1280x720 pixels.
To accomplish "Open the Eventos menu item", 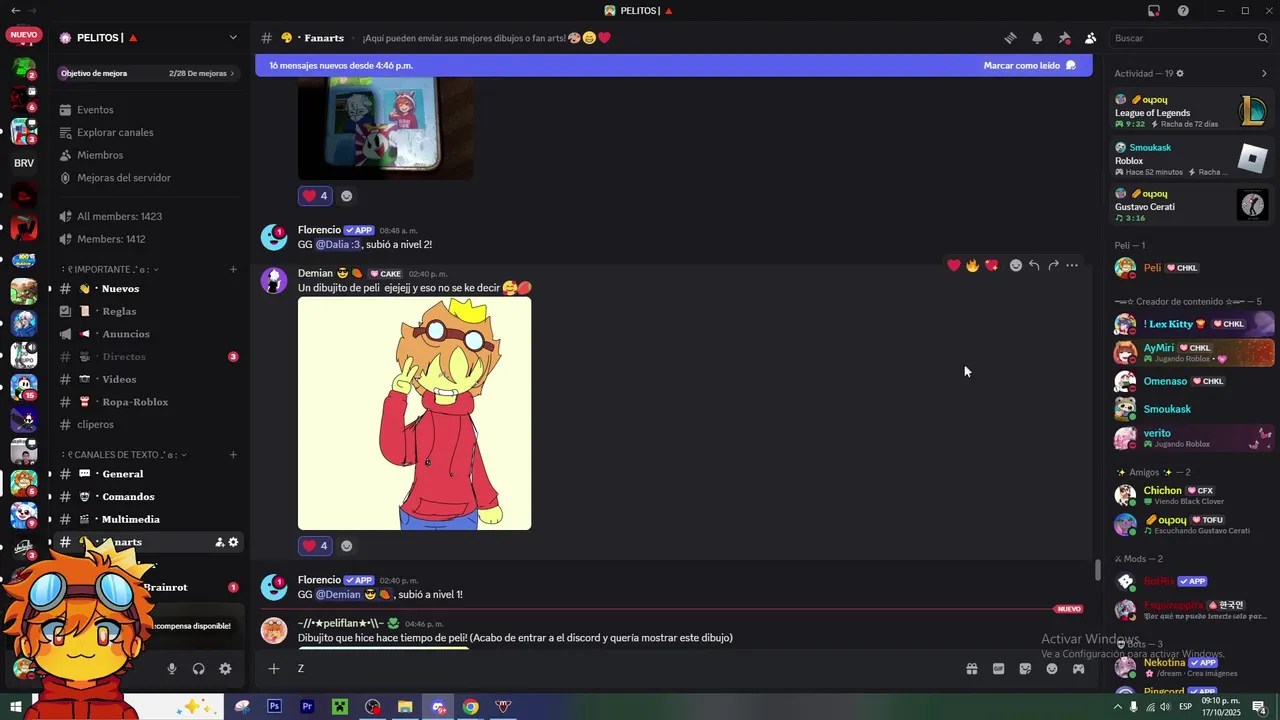I will pos(95,110).
